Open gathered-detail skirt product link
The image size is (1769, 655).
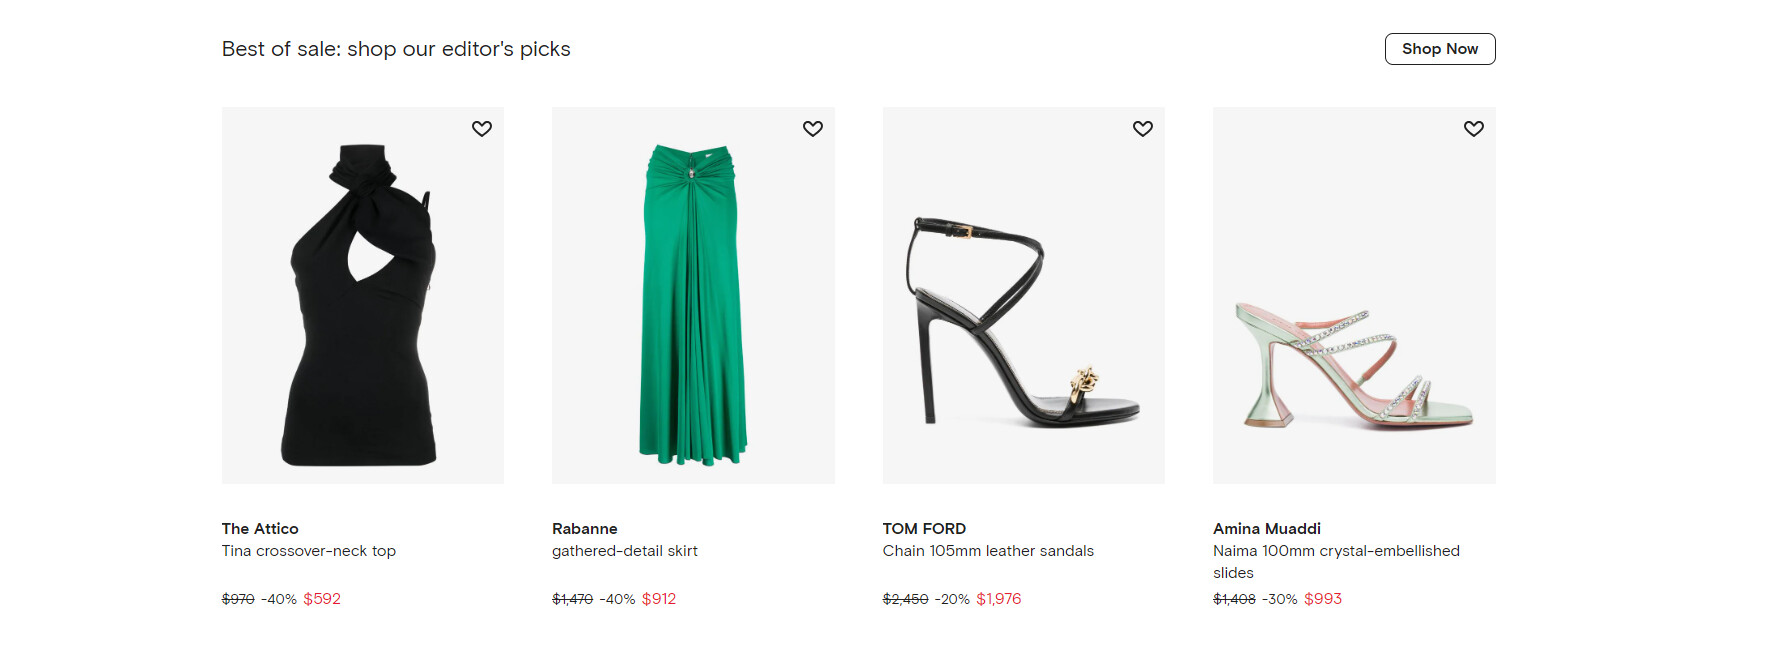tap(625, 551)
